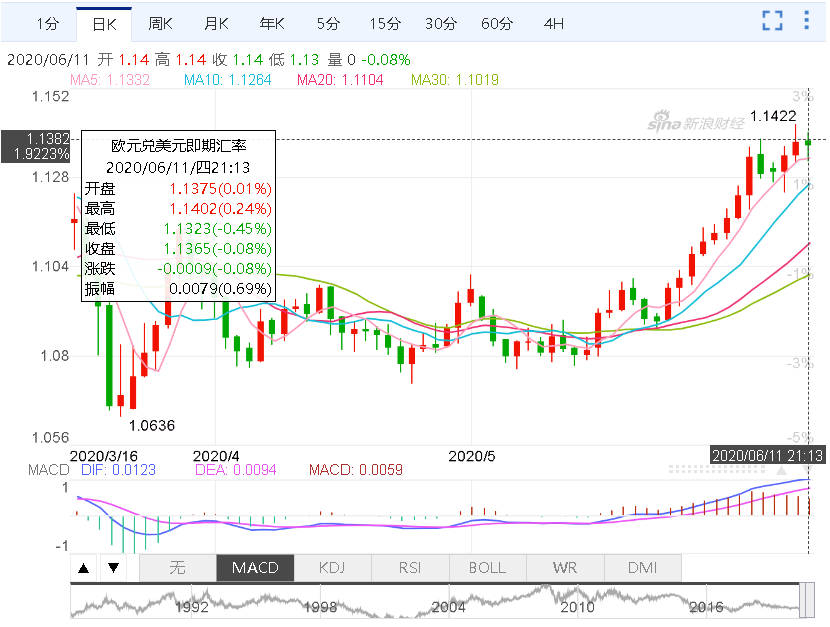Open the three-dot more options menu
The width and height of the screenshot is (830, 627).
806,20
